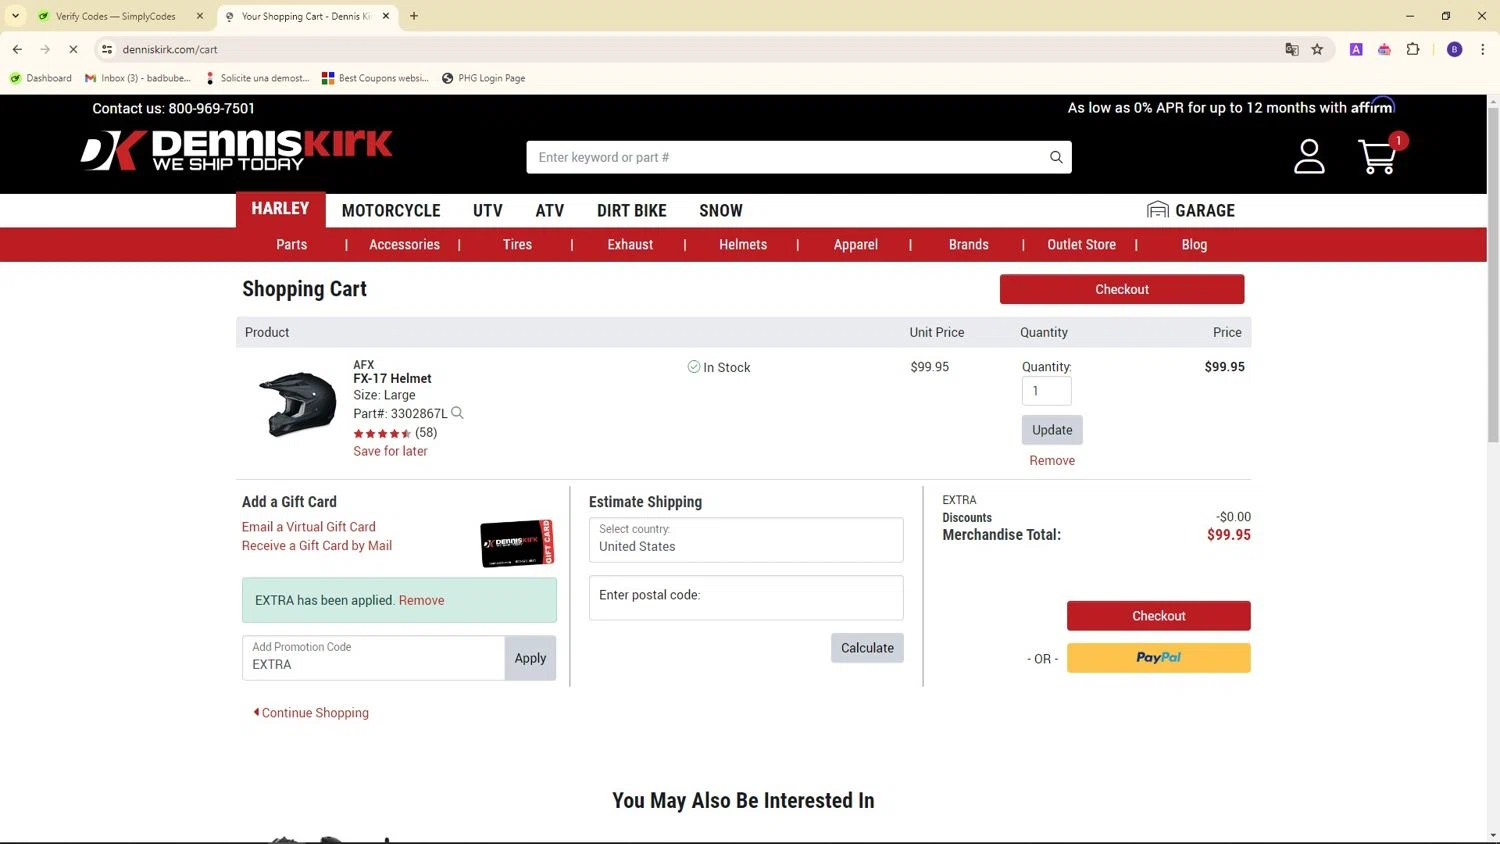
Task: Open the Chrome profile avatar
Action: pos(1455,49)
